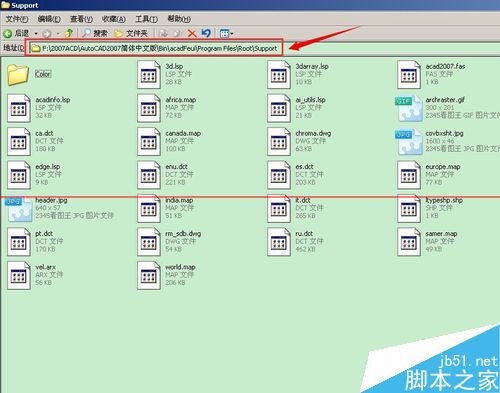
Task: Click the Support title bar folder icon
Action: pyautogui.click(x=5, y=5)
